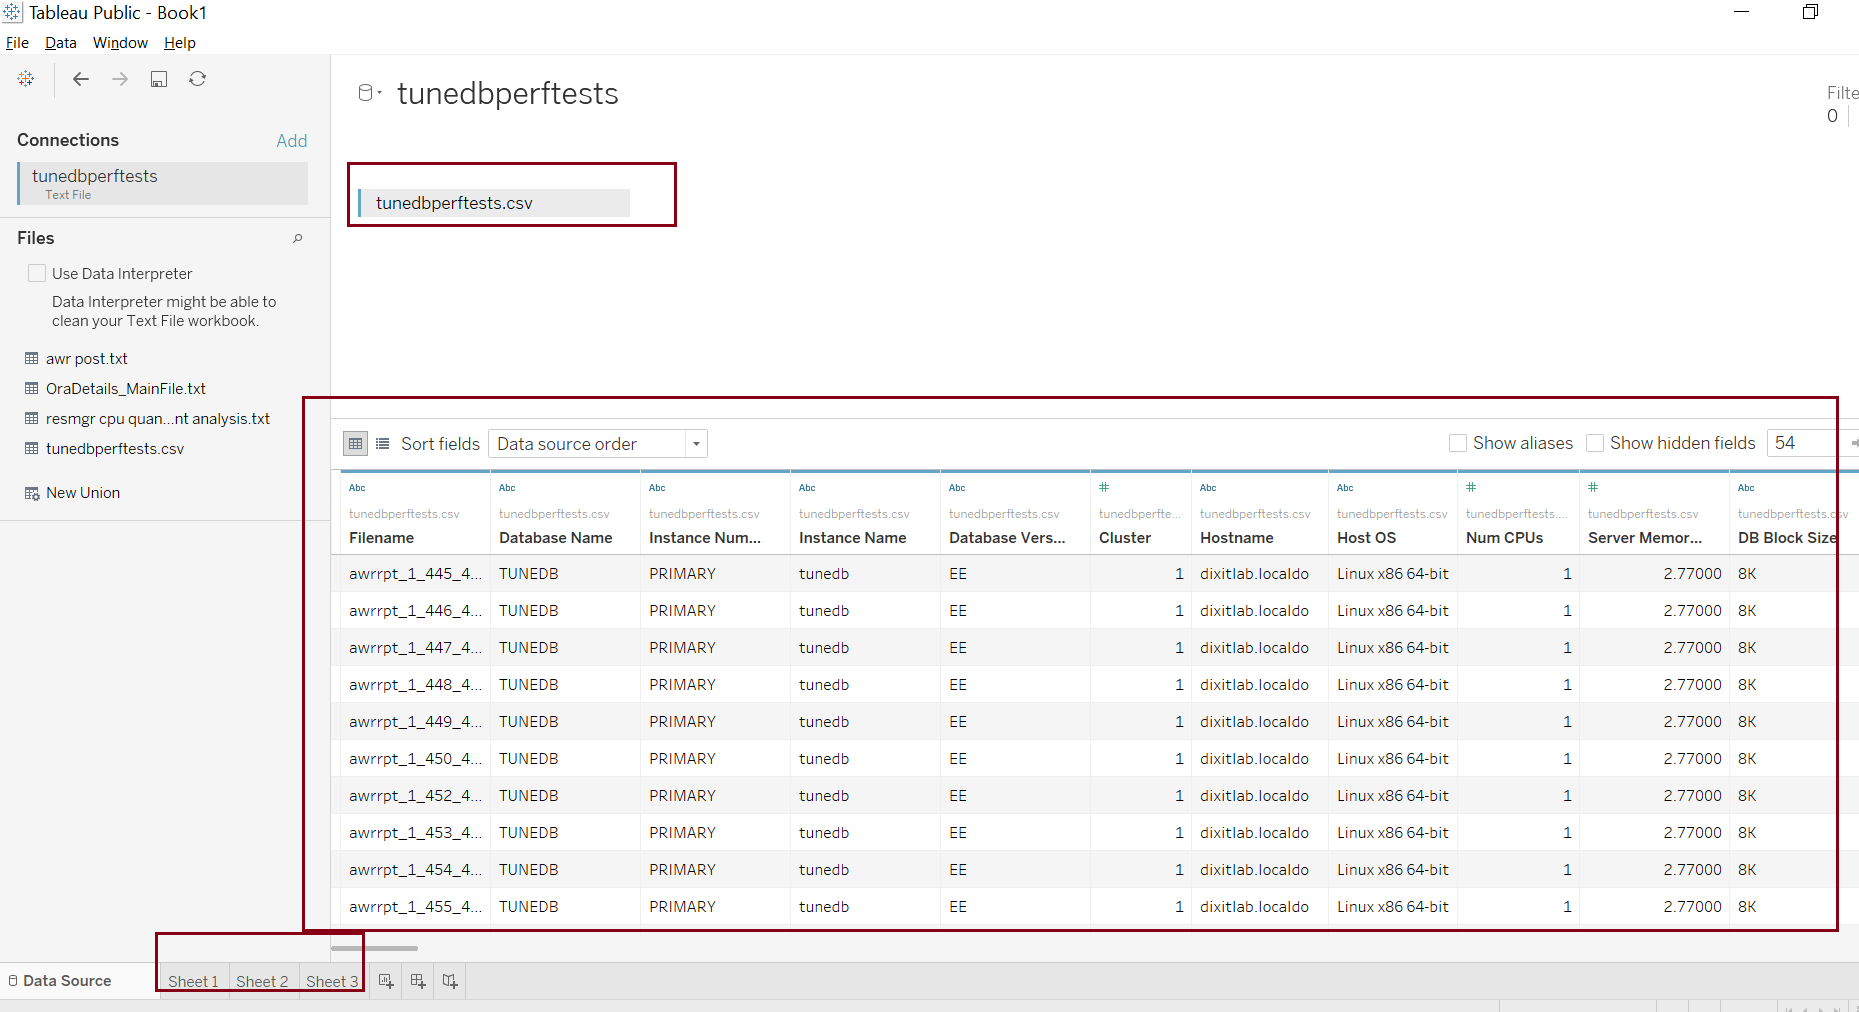Select New Union in Files list
1859x1012 pixels.
click(x=82, y=493)
